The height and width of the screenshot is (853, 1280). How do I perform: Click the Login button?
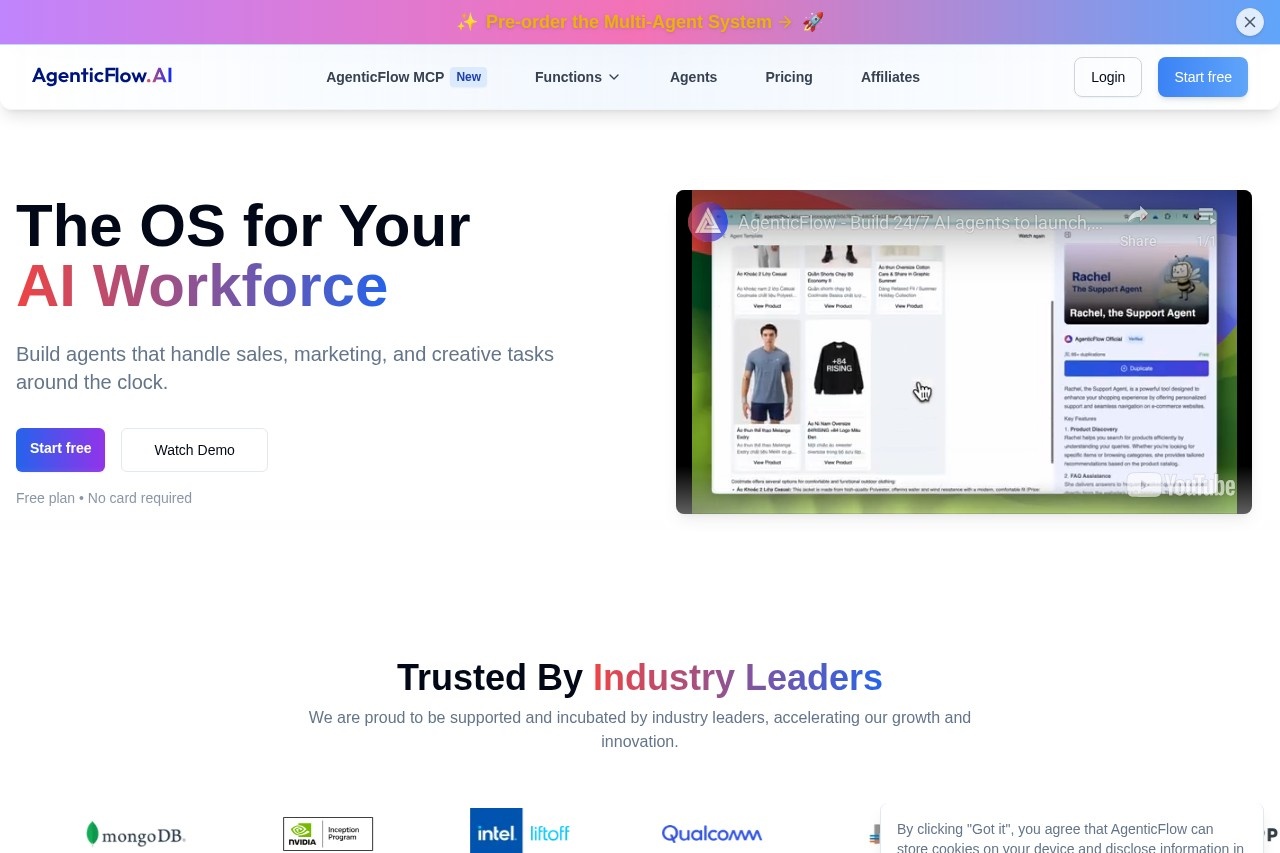[1107, 77]
